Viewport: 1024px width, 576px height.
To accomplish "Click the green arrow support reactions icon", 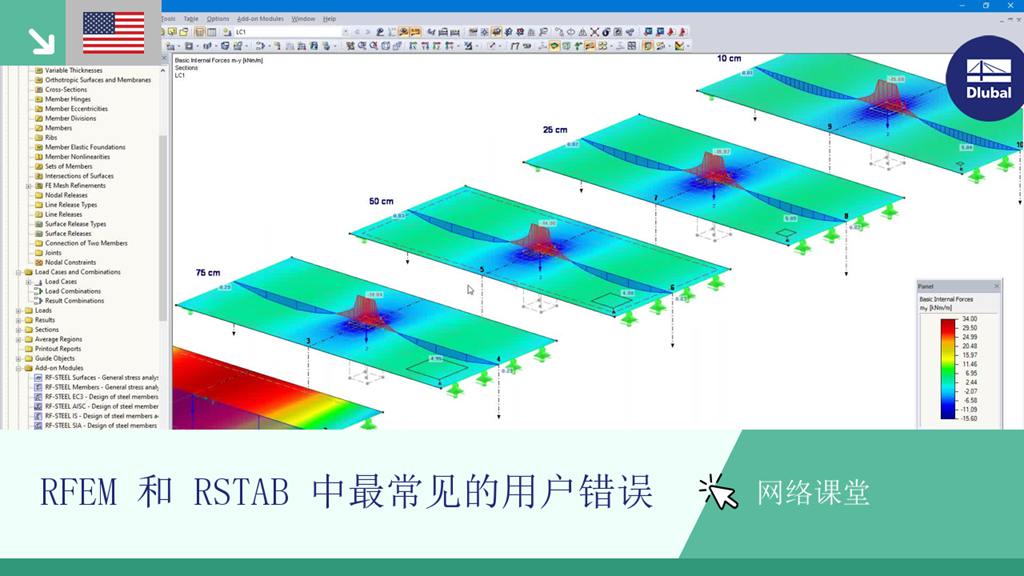I will pos(577,46).
